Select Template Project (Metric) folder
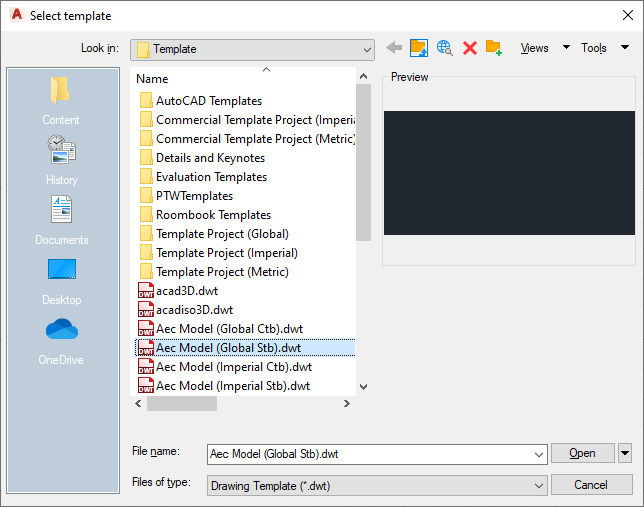This screenshot has height=507, width=644. click(x=214, y=272)
